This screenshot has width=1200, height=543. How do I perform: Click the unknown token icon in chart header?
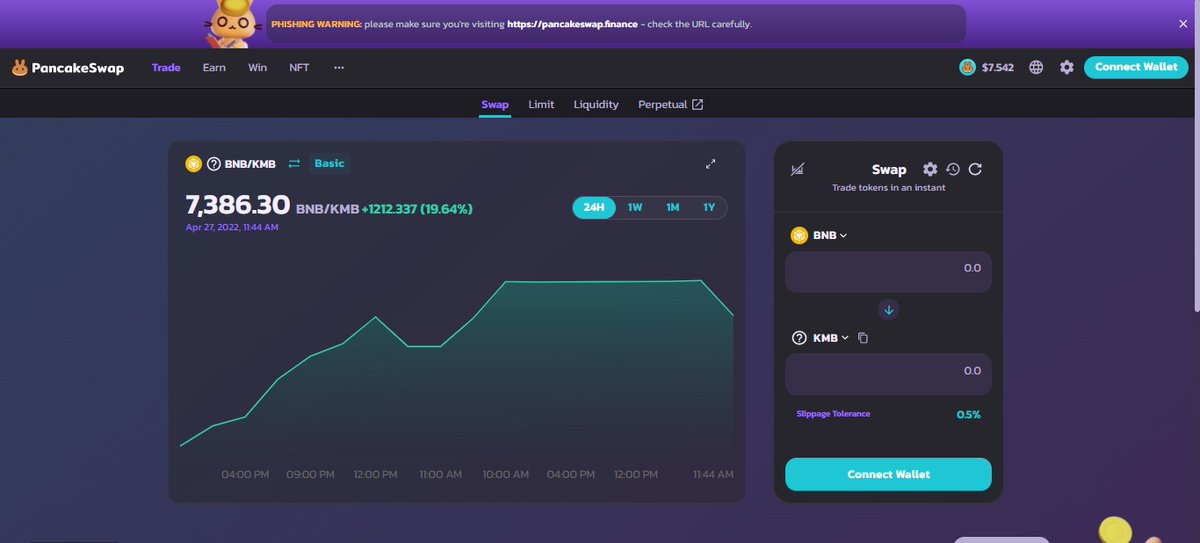pyautogui.click(x=213, y=163)
